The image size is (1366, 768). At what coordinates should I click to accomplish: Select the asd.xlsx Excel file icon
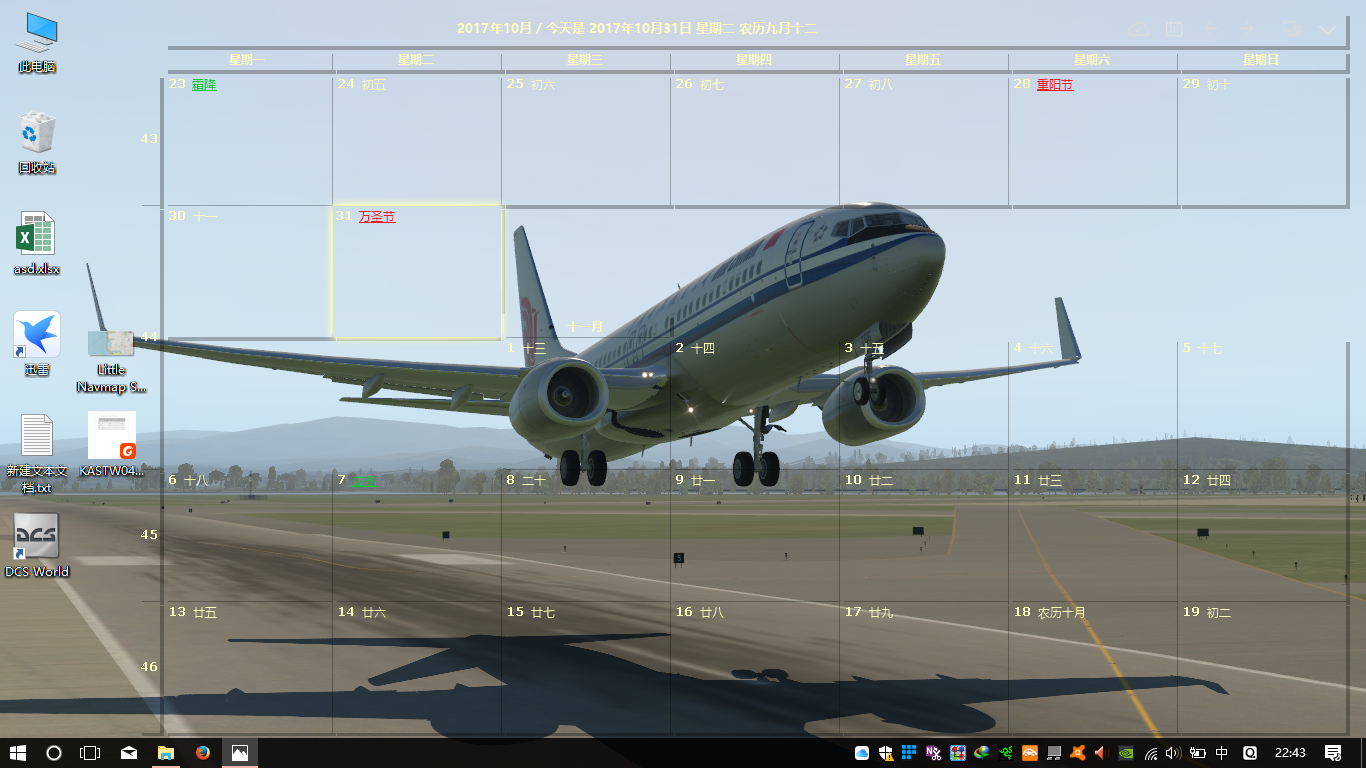[37, 243]
